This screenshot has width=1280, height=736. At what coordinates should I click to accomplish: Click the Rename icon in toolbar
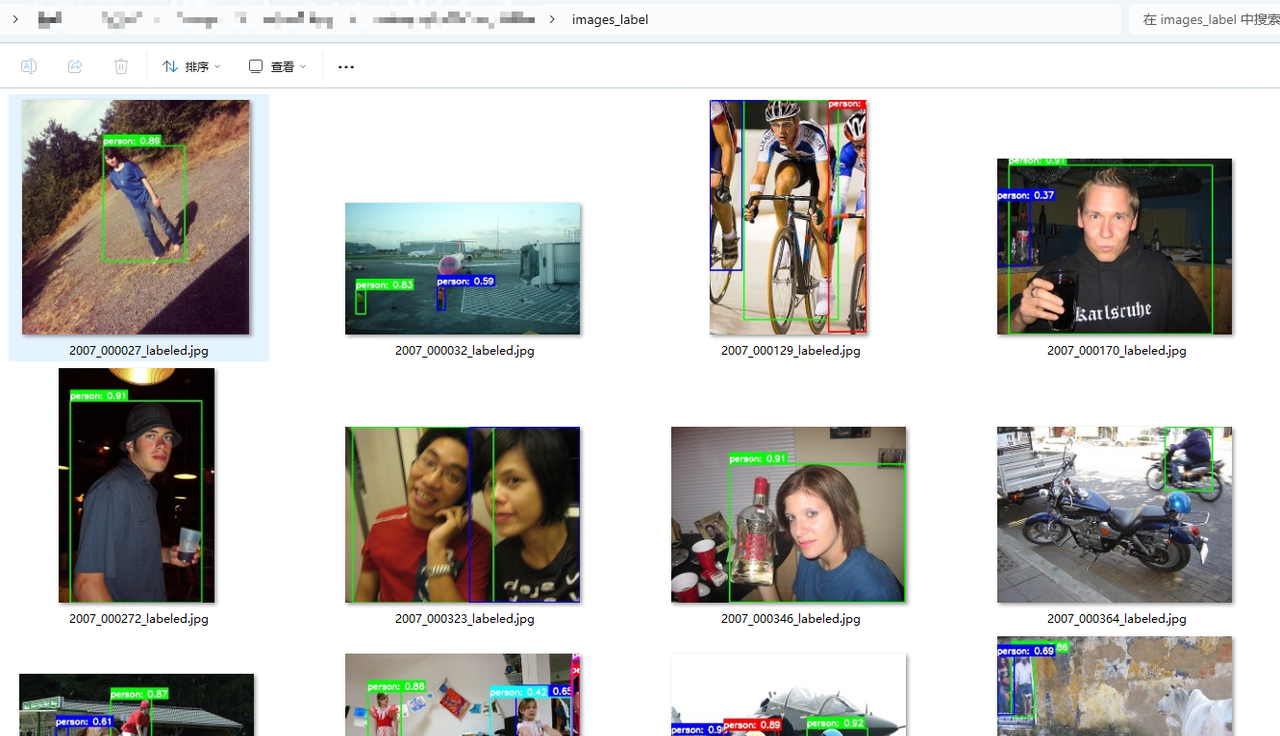click(x=29, y=66)
